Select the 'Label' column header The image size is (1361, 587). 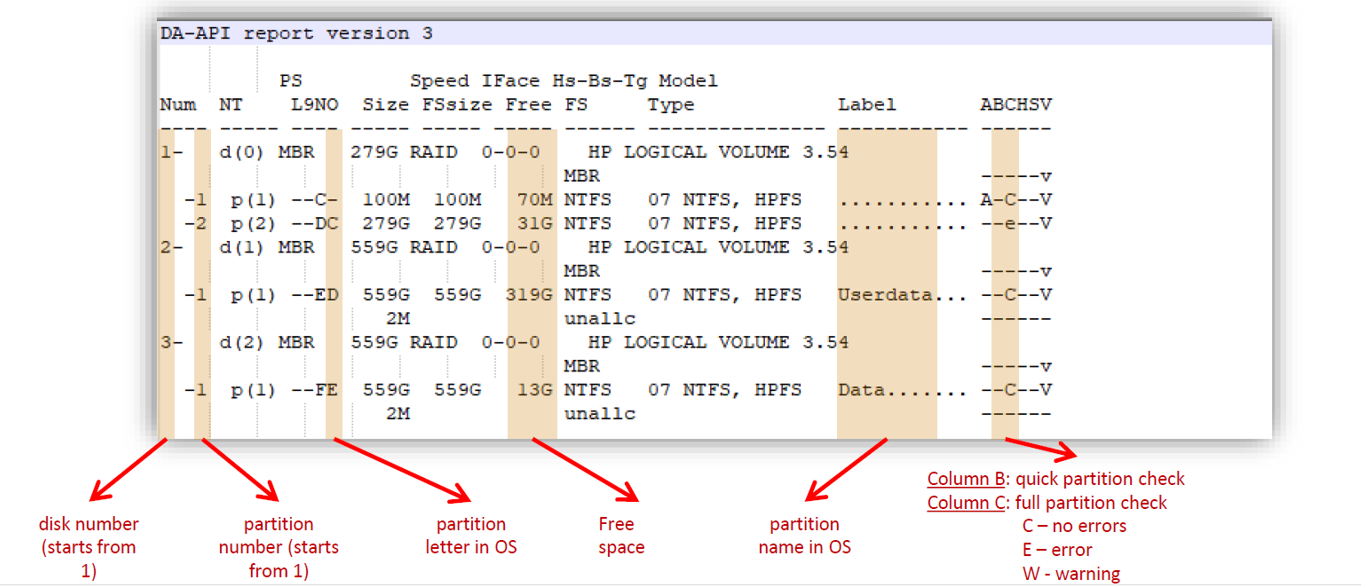click(866, 105)
